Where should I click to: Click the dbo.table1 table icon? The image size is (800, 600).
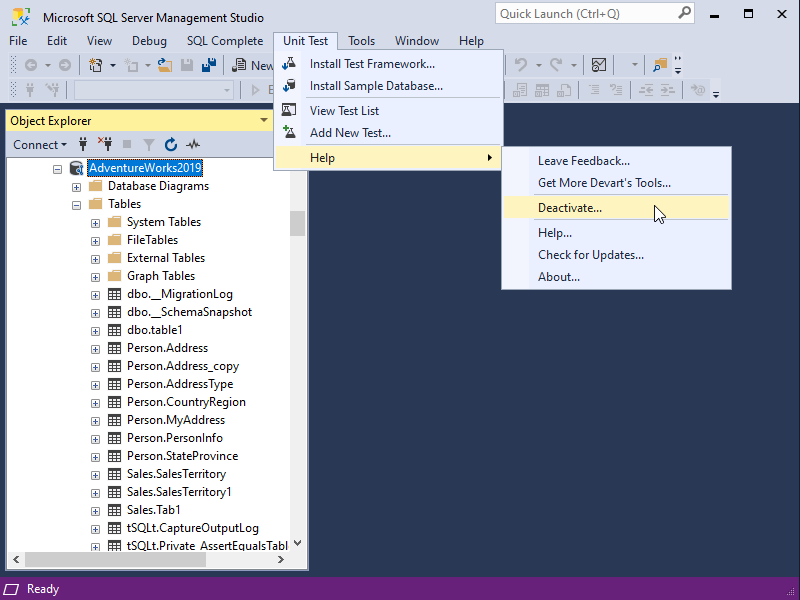[114, 330]
